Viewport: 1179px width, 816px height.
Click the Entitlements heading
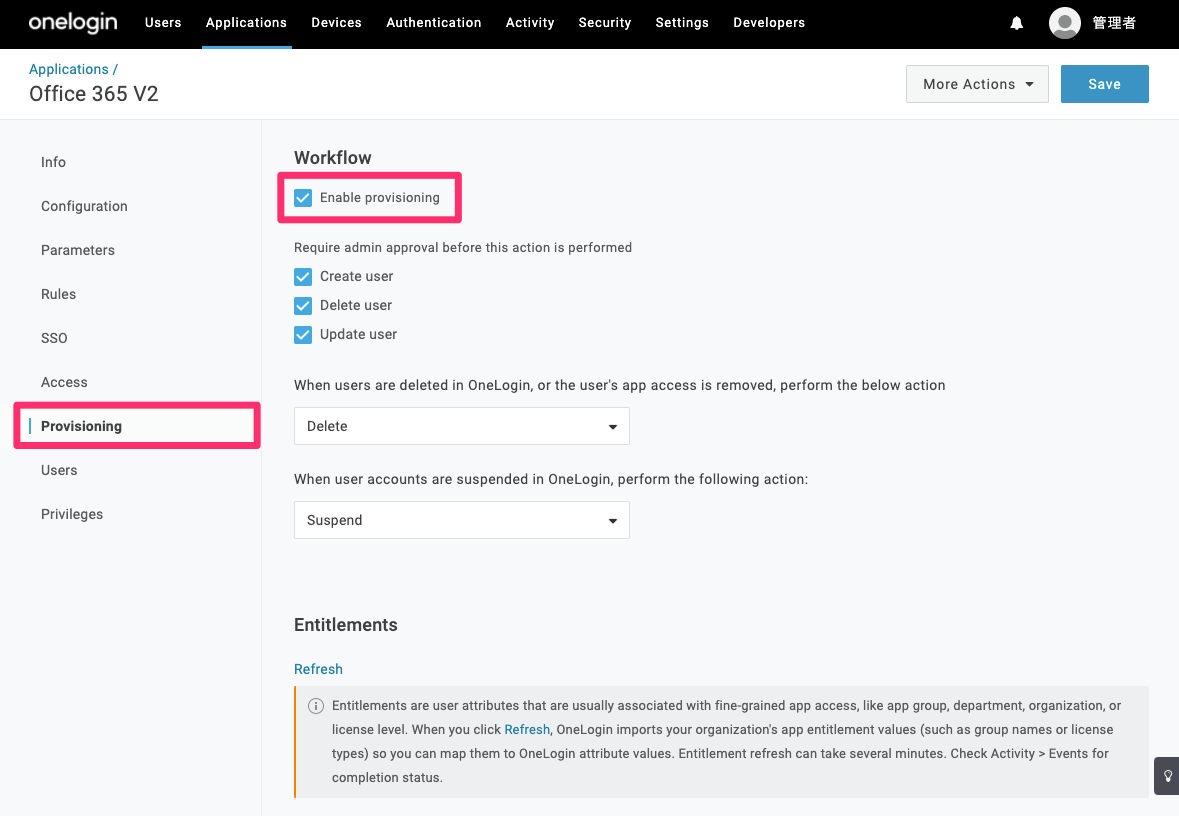346,625
